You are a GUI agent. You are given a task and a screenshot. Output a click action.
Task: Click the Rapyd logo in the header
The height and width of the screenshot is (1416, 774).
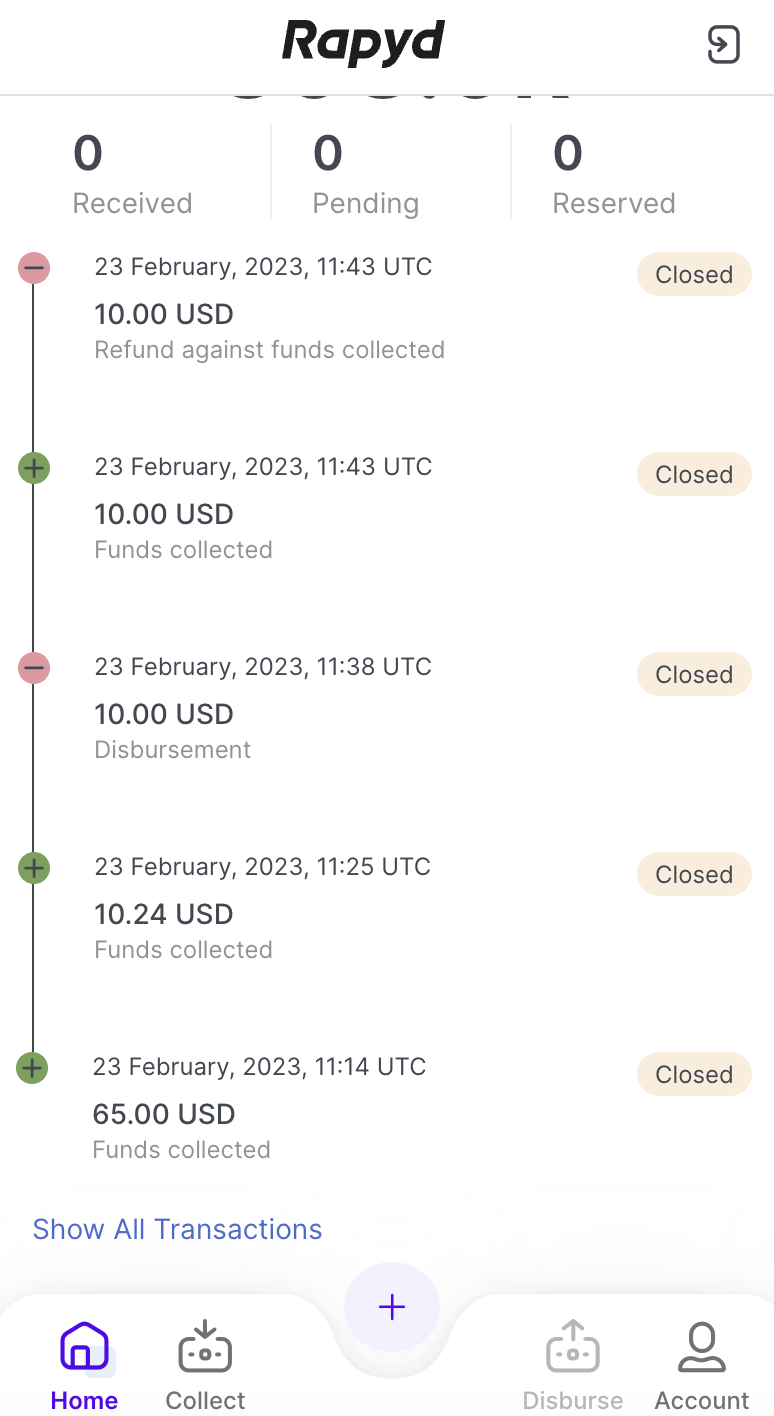[x=364, y=44]
